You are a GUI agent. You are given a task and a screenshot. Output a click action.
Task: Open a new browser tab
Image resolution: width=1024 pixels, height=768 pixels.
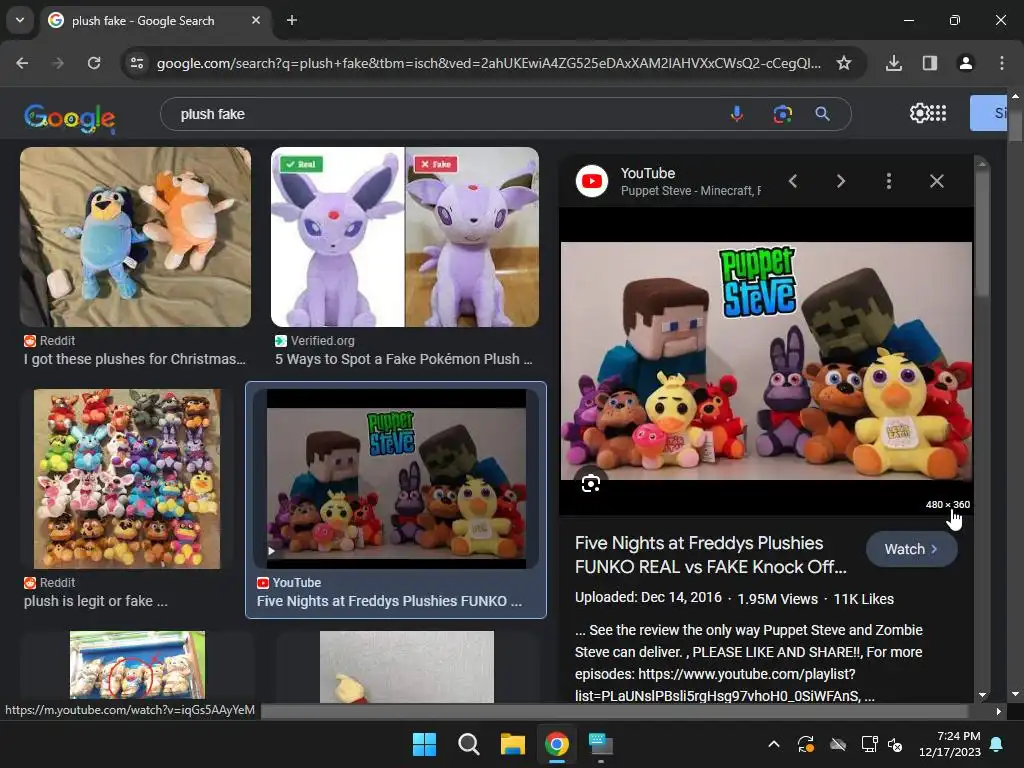292,20
